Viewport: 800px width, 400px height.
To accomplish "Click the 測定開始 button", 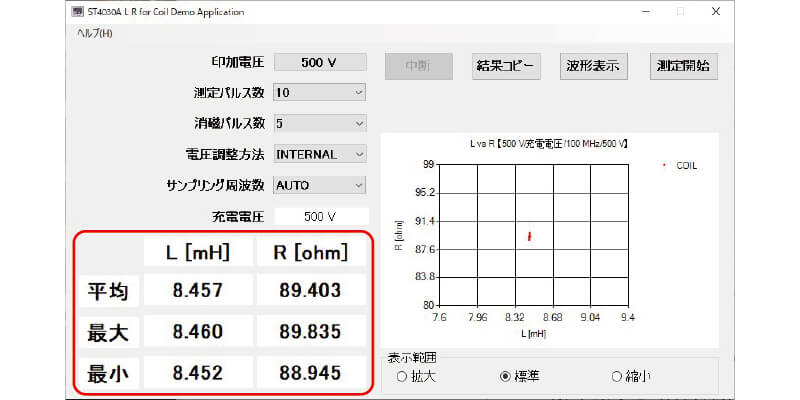I will click(684, 66).
